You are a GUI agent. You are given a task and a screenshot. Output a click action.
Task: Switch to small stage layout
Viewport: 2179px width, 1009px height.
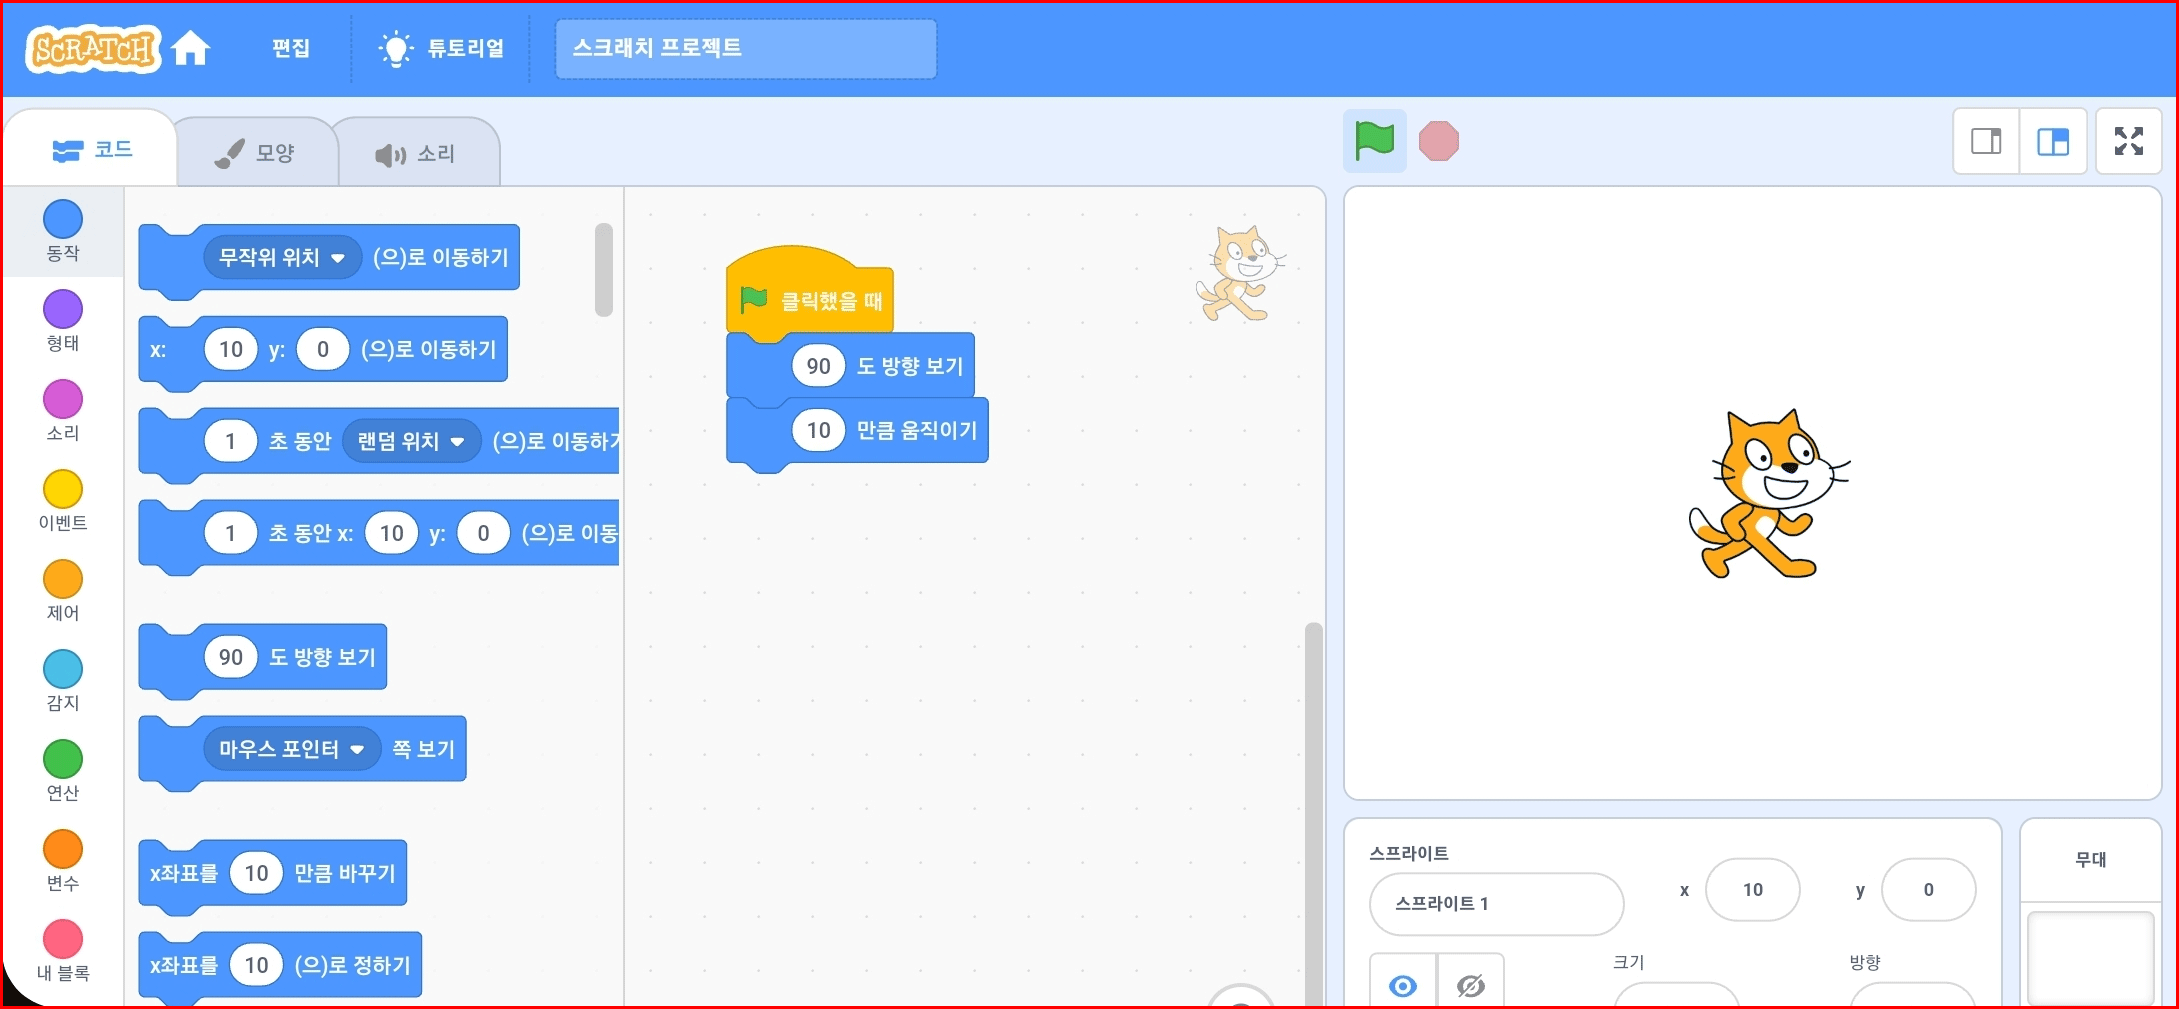[x=1986, y=141]
